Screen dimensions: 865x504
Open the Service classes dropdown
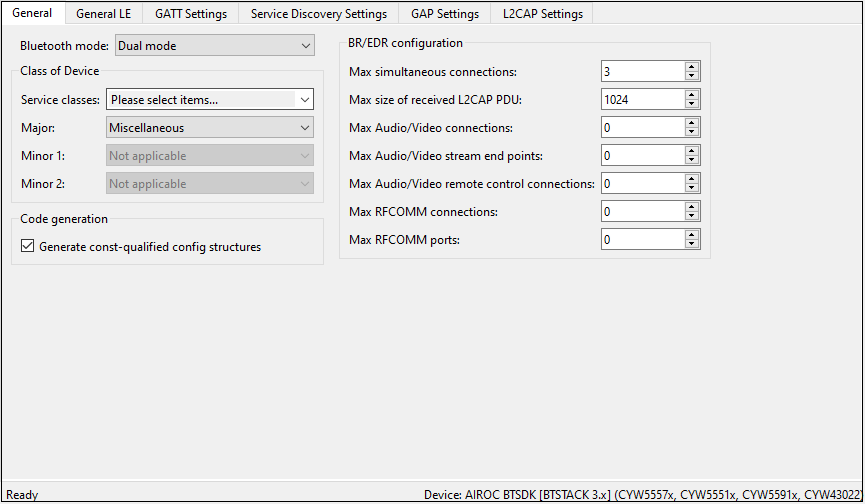(x=304, y=100)
